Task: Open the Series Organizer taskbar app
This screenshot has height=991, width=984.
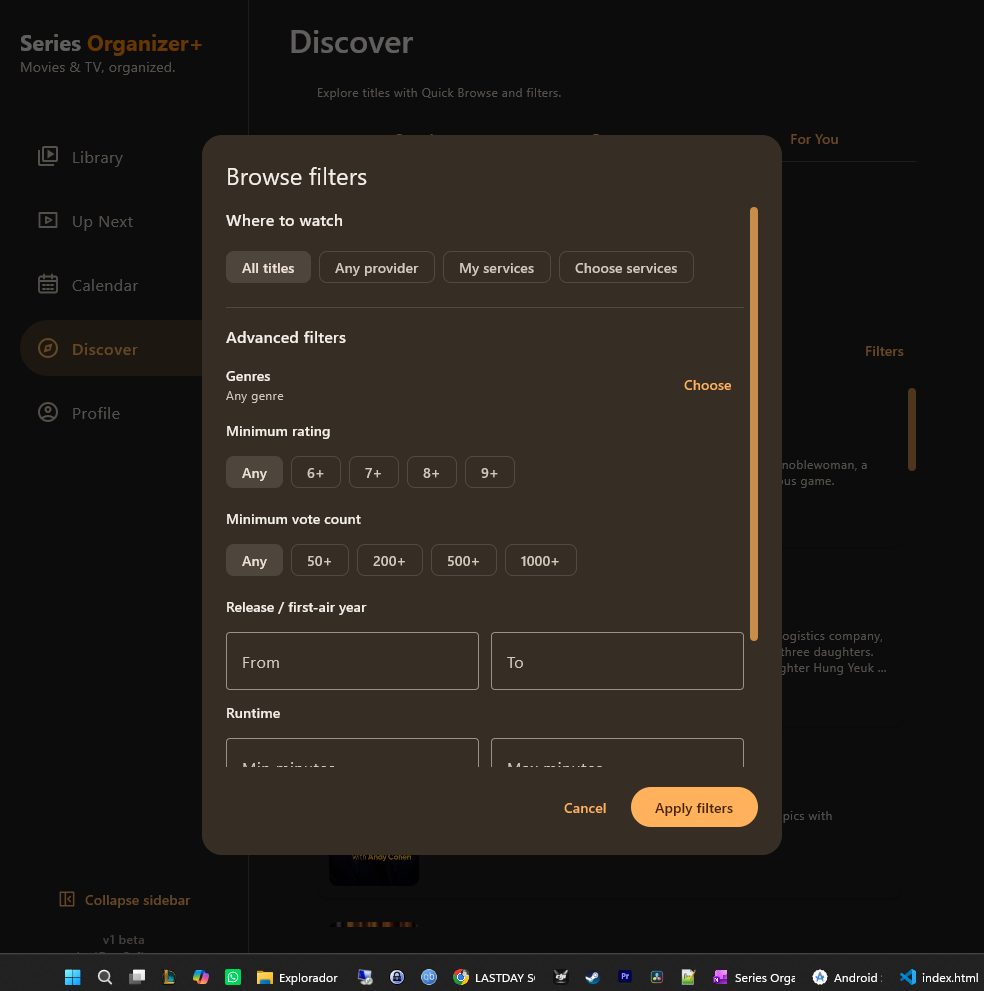Action: pyautogui.click(x=755, y=977)
